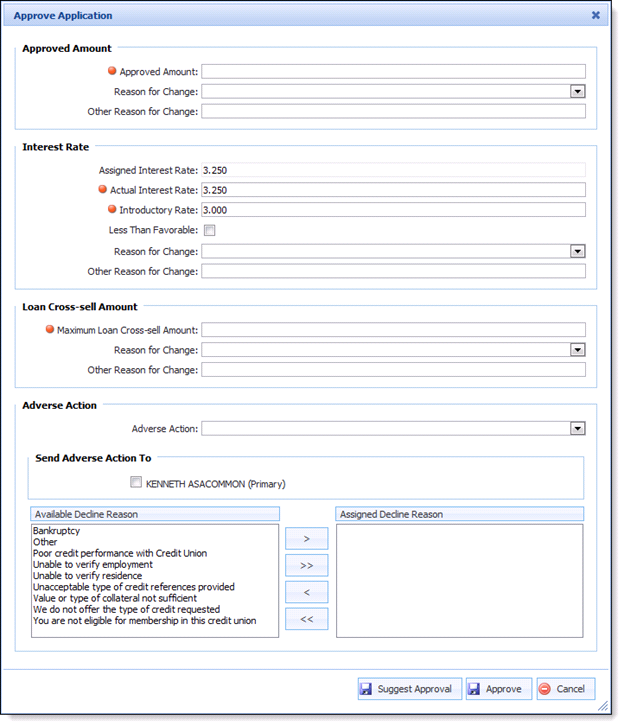
Task: Select Value or type of collateral not sufficient
Action: [x=115, y=598]
